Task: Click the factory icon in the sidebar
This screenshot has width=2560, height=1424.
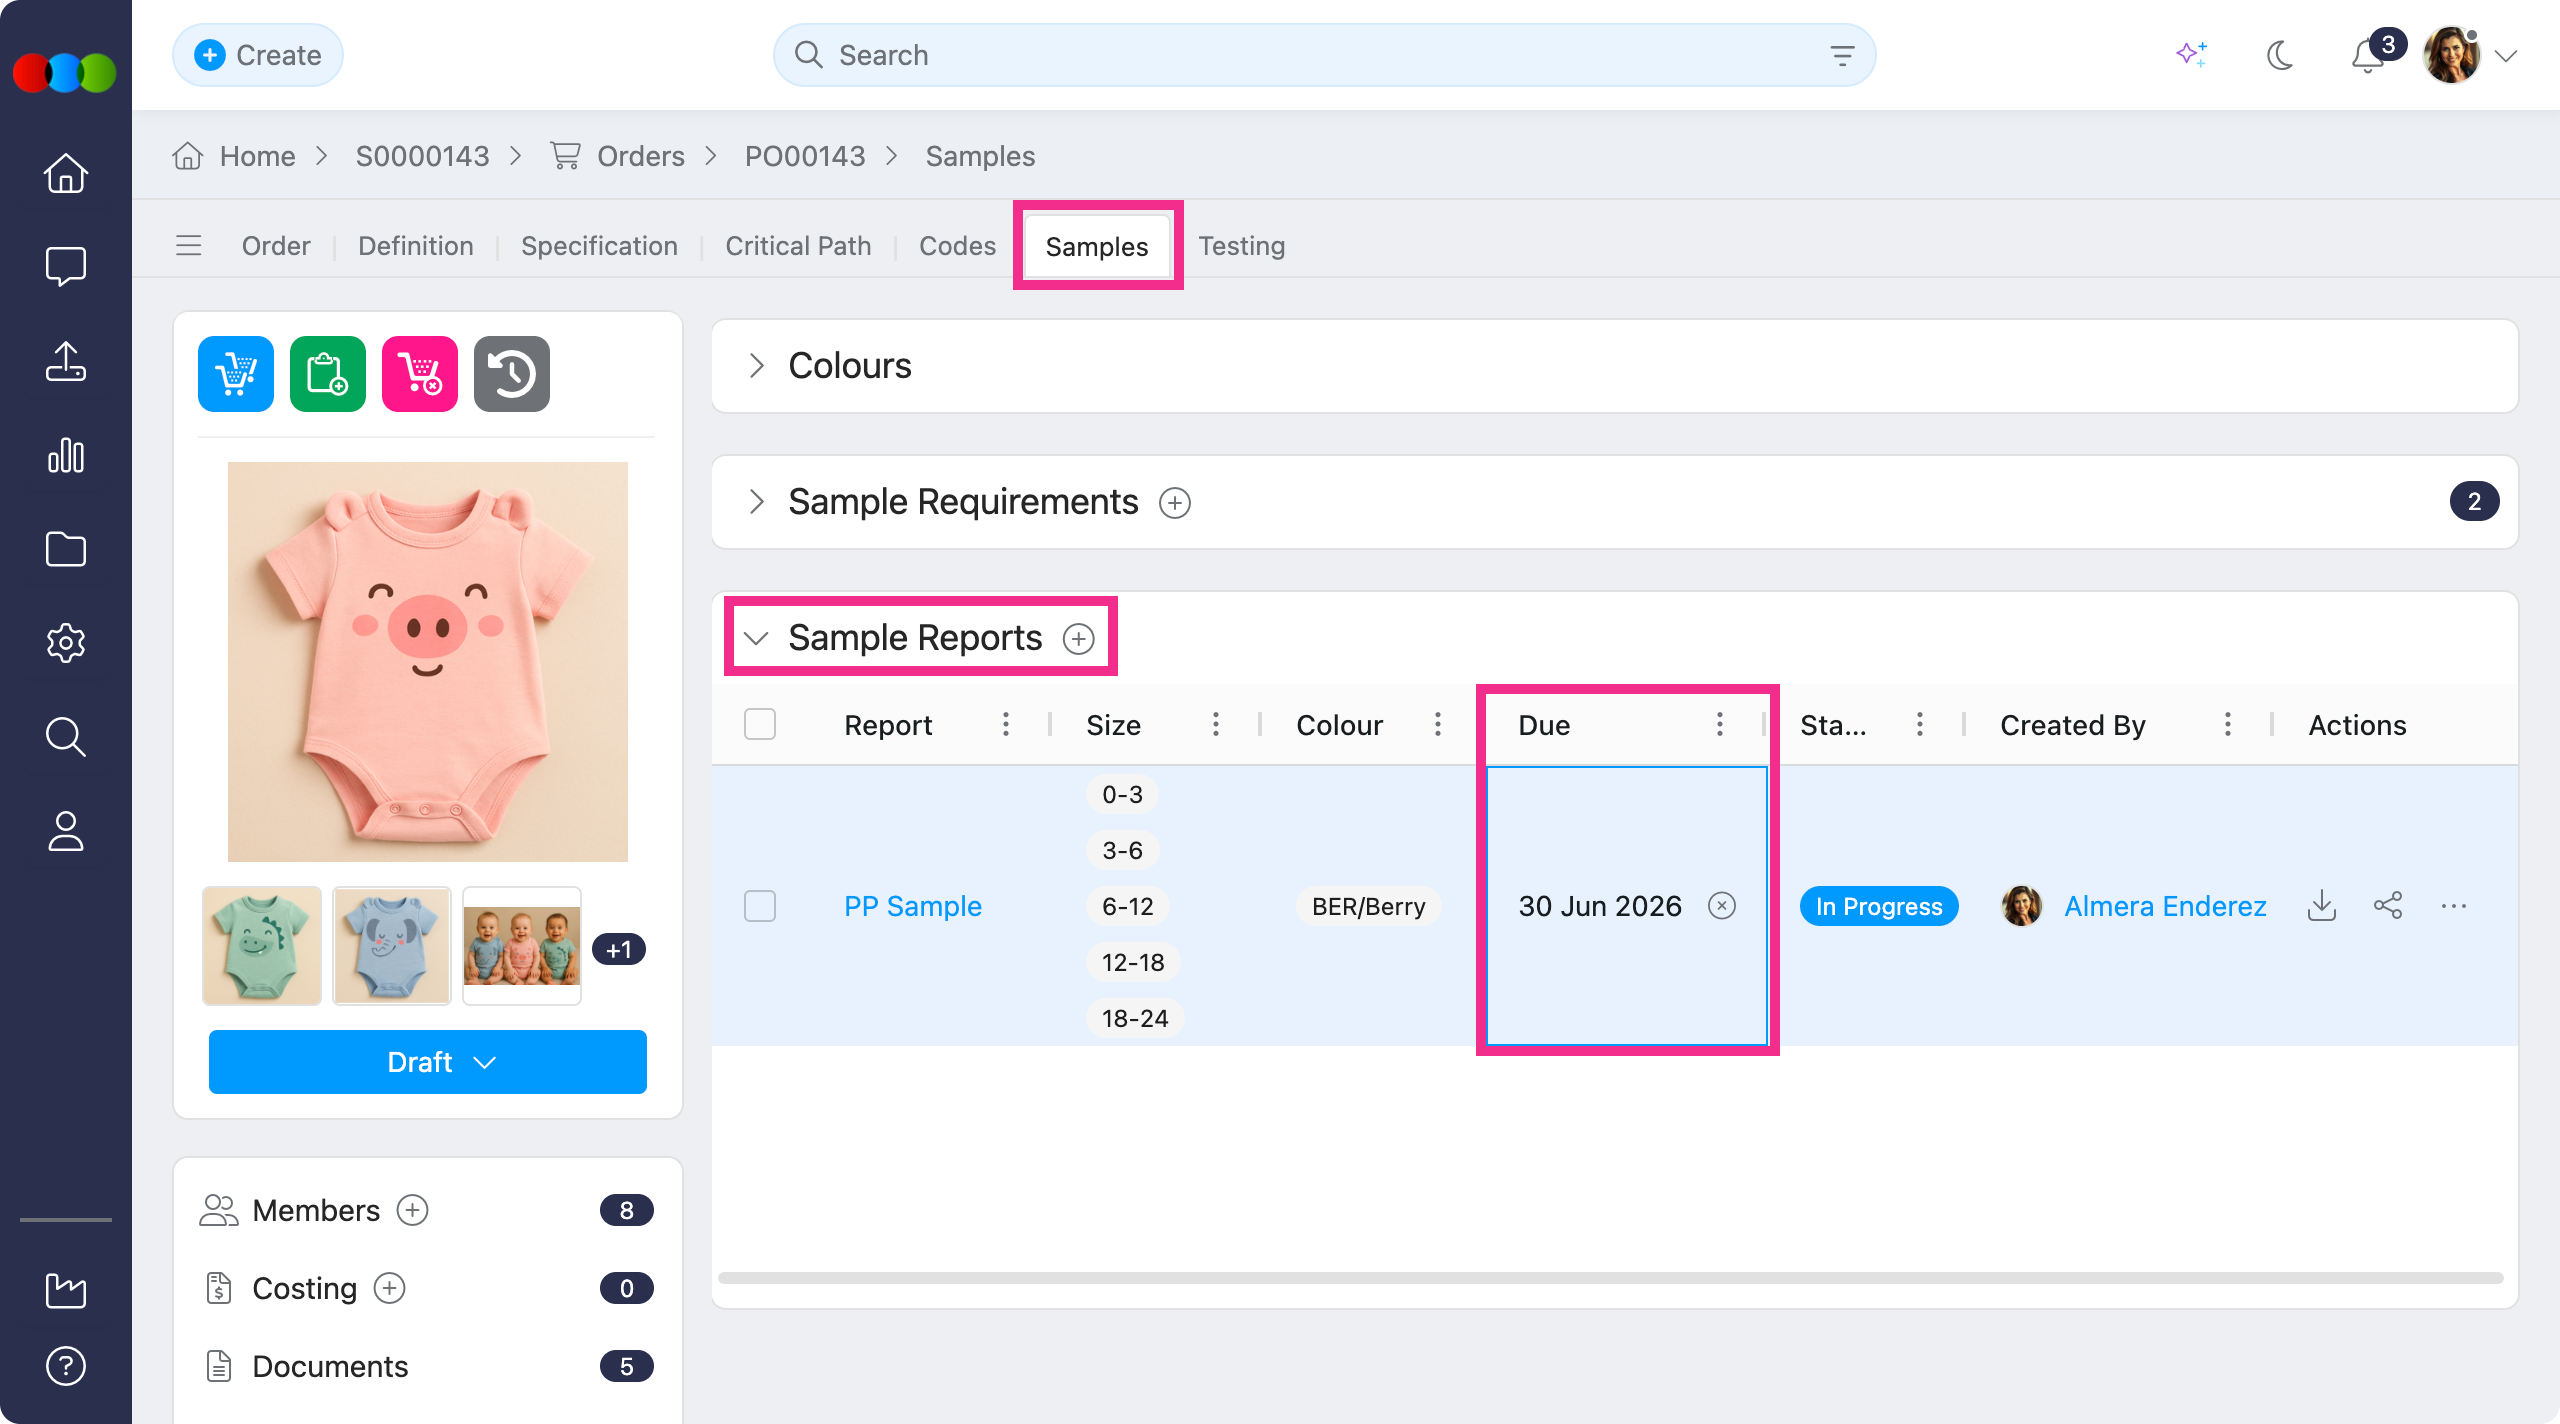Action: 66,1290
